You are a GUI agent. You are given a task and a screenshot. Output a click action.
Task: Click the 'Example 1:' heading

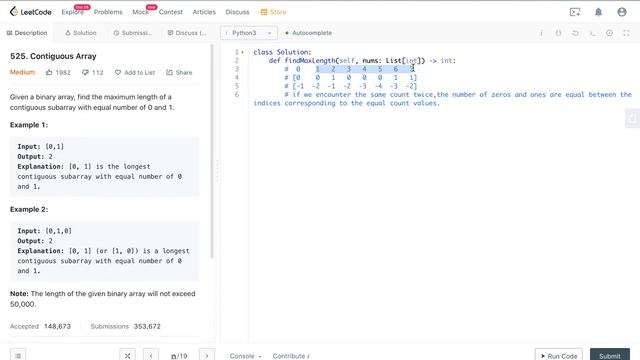29,125
